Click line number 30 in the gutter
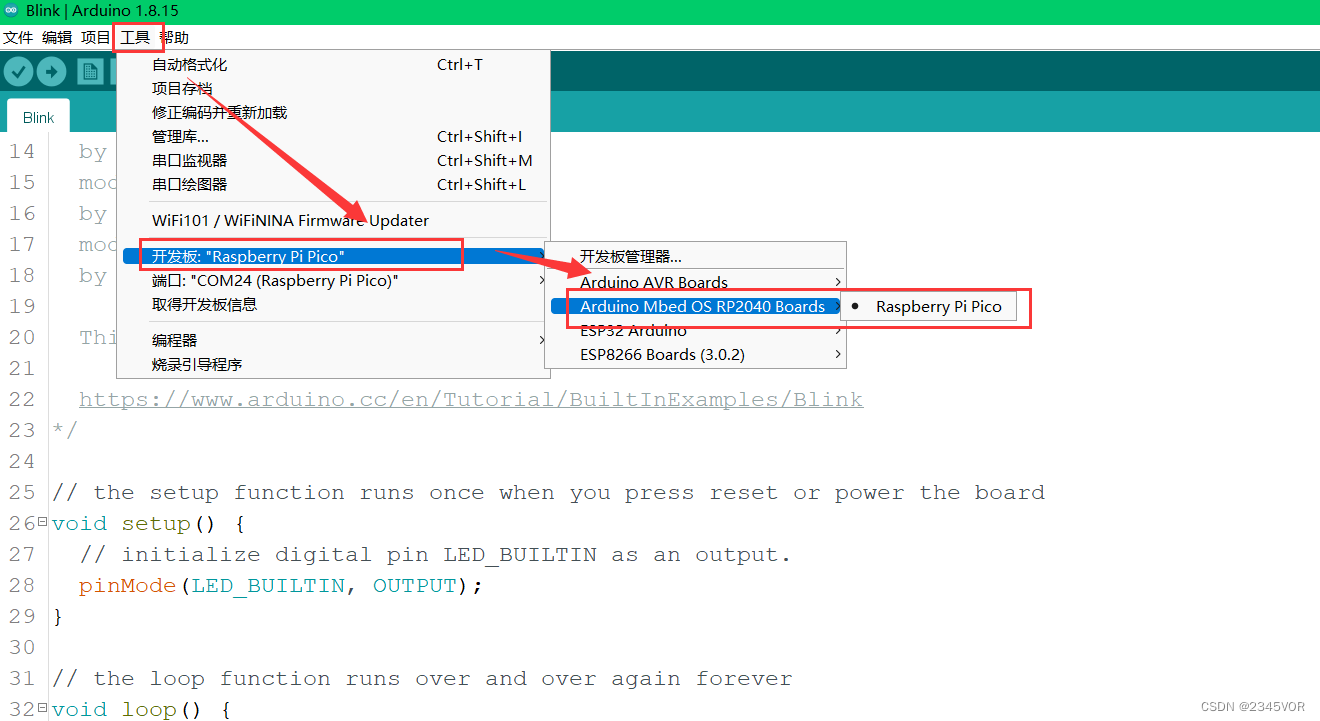The height and width of the screenshot is (721, 1320). coord(21,648)
